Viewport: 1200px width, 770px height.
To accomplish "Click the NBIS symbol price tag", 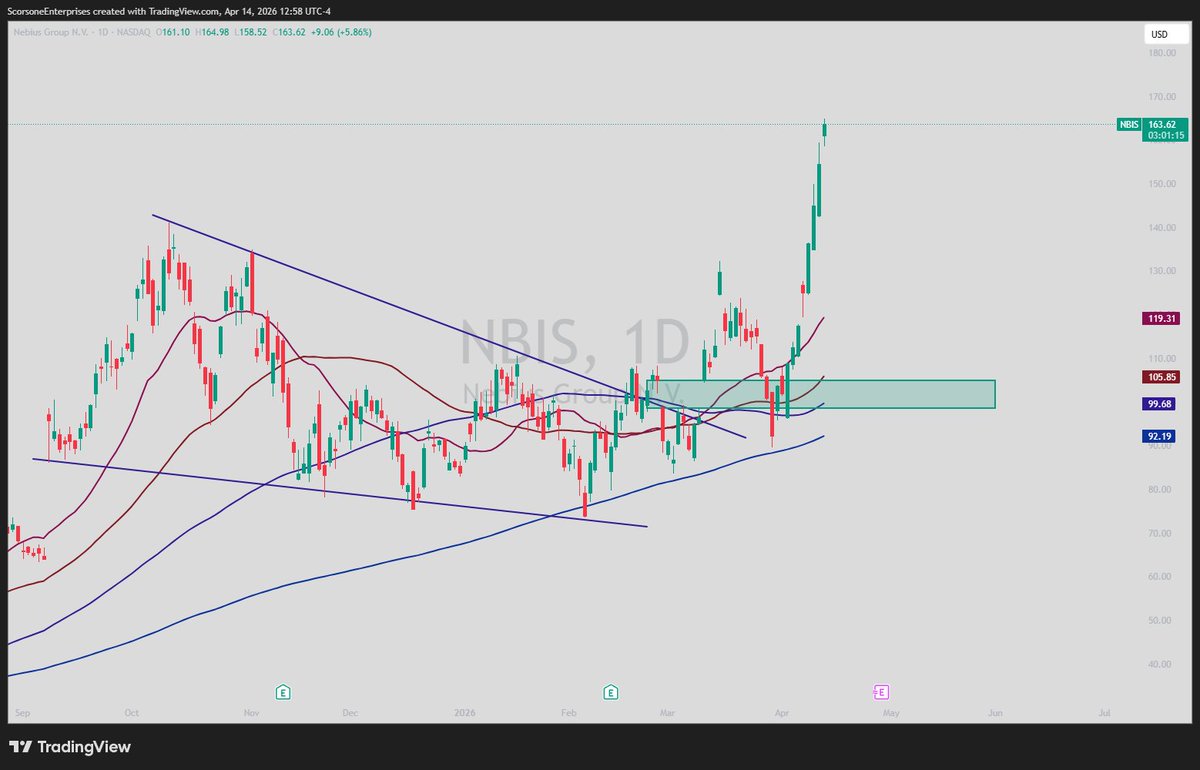I will click(x=1128, y=124).
